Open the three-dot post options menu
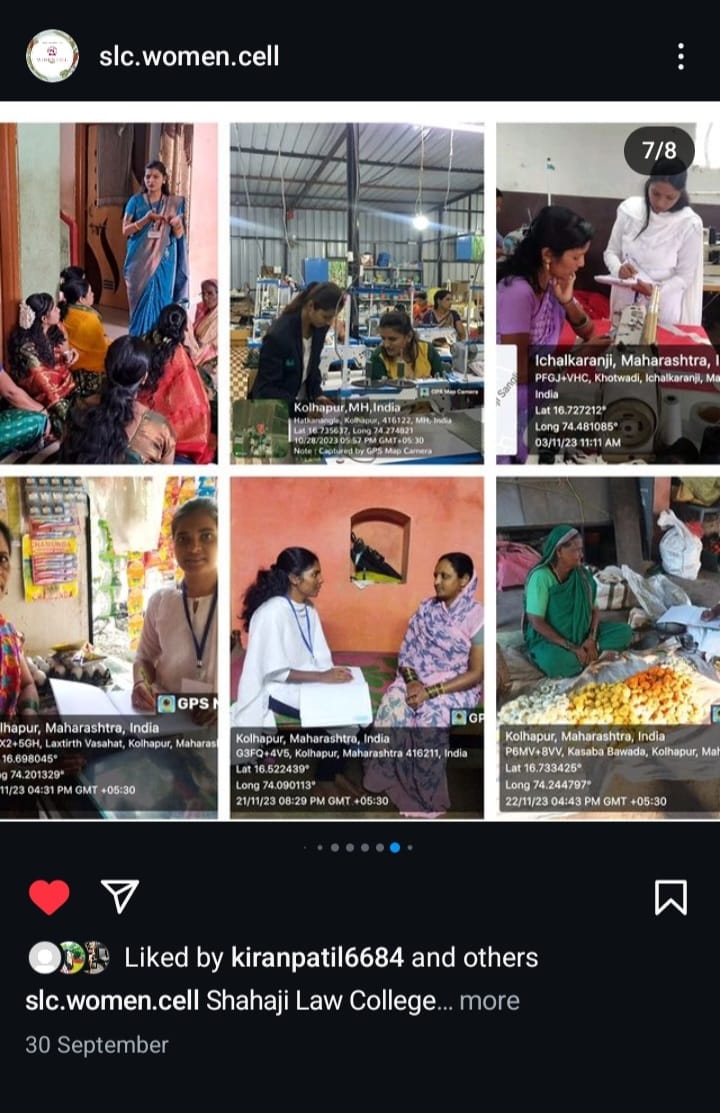Screen dimensions: 720x1113 (x=680, y=56)
